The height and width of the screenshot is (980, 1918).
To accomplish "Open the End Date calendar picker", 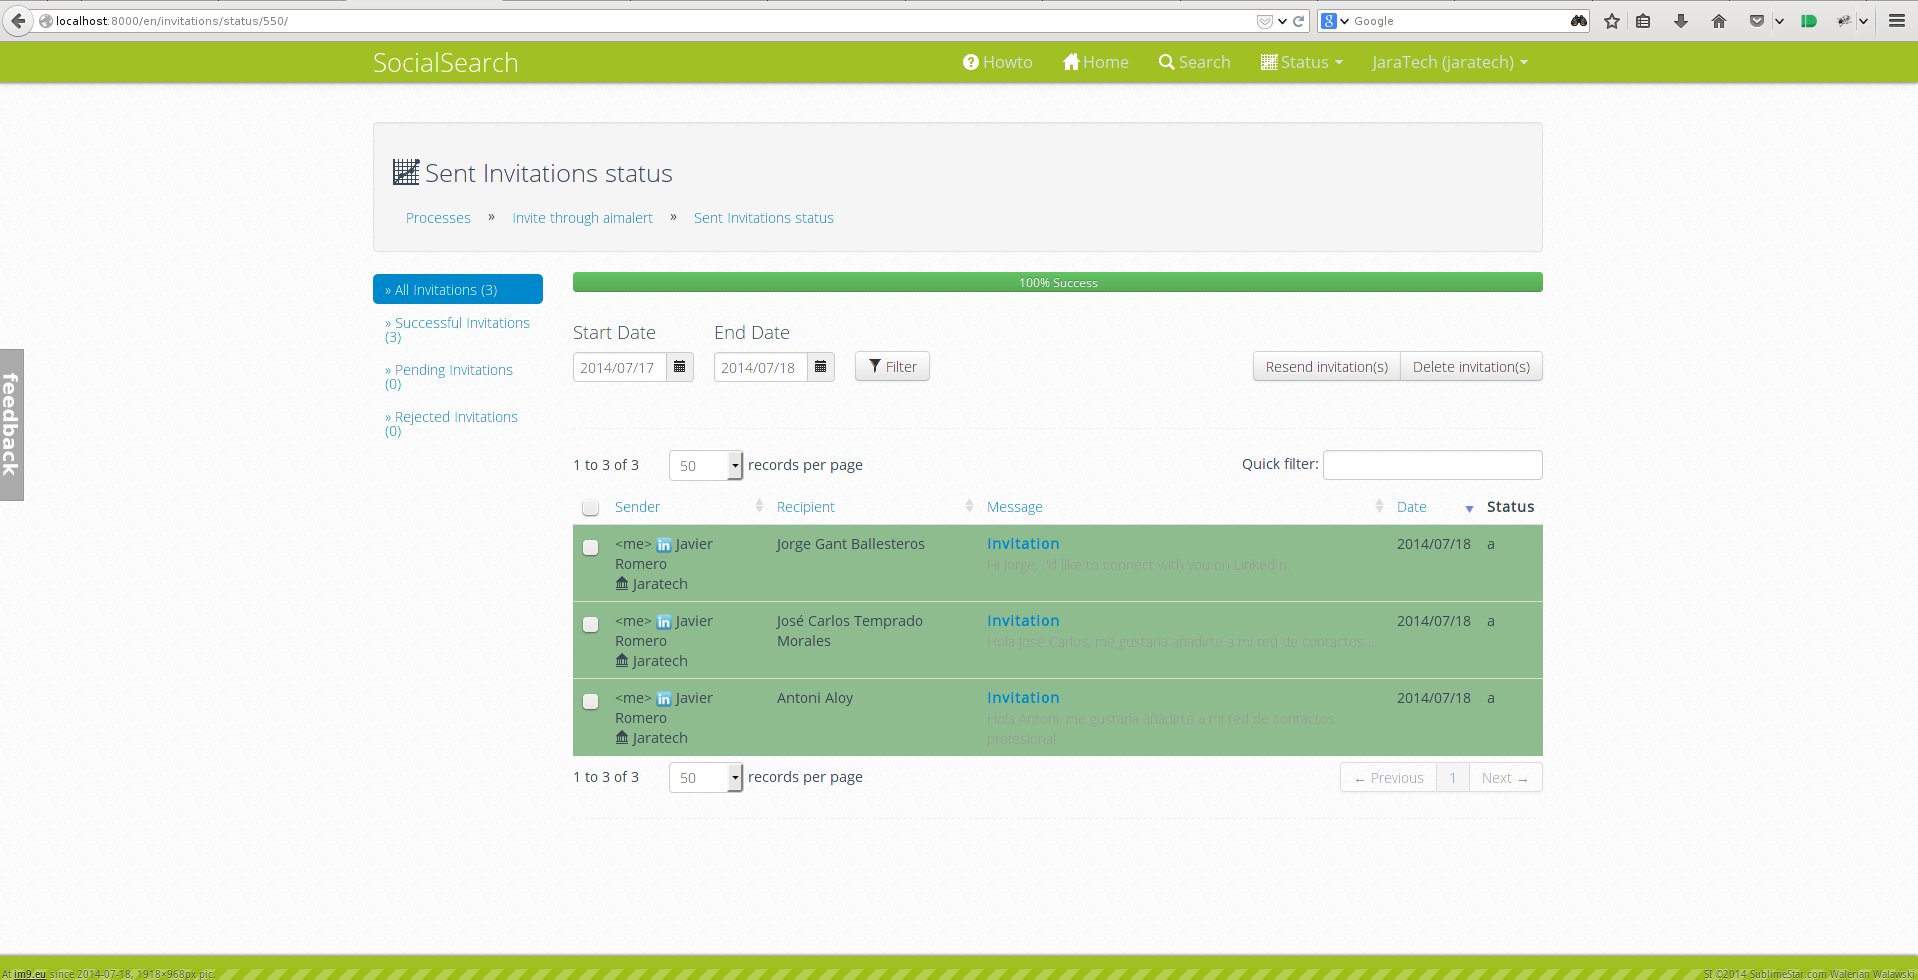I will [x=820, y=367].
